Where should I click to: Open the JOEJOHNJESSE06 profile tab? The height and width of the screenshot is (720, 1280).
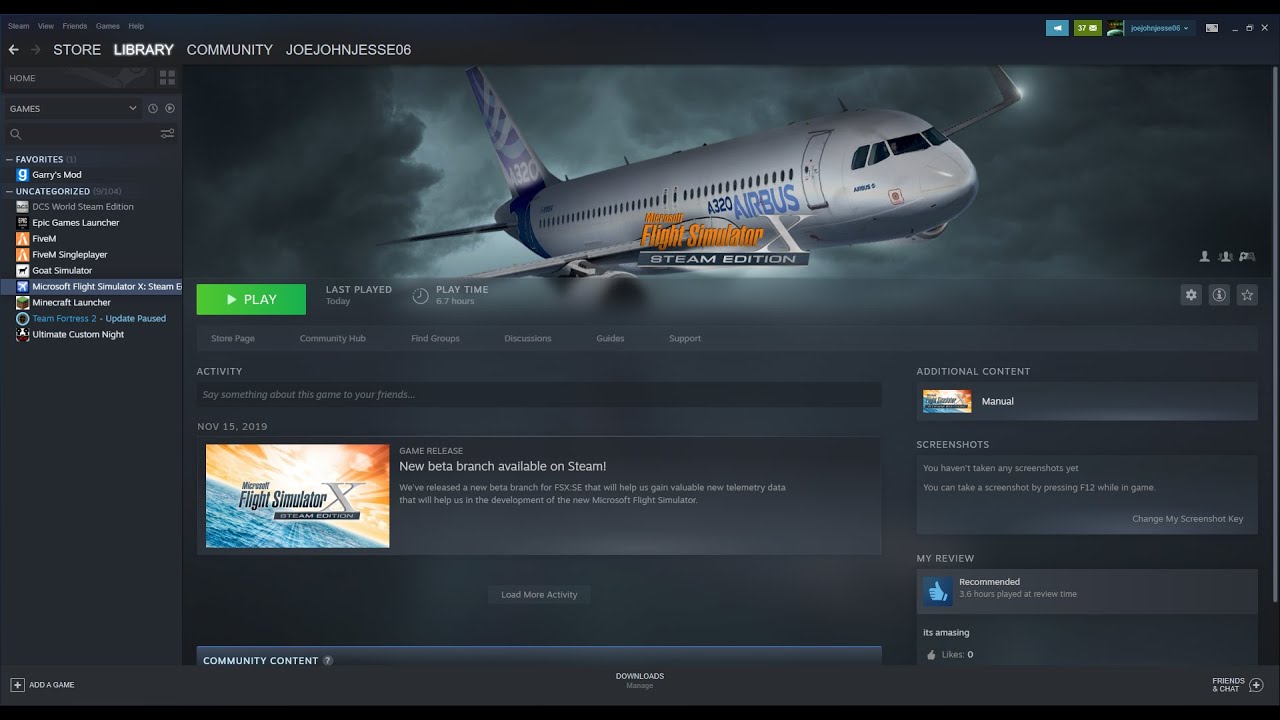click(x=348, y=49)
